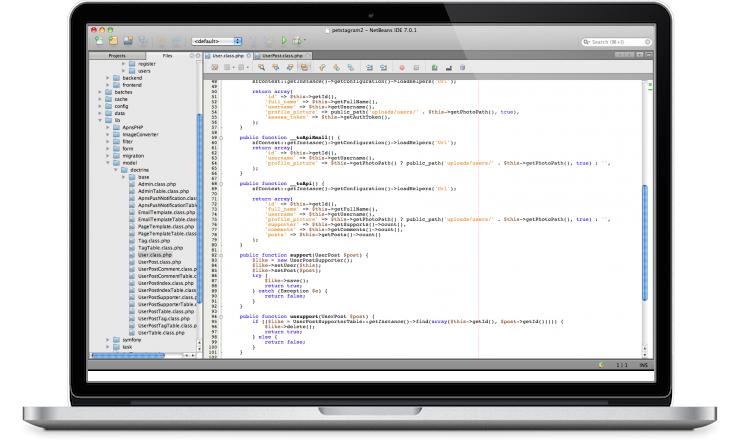Click the red Start Macro Recording icon
The image size is (740, 440).
tap(402, 68)
